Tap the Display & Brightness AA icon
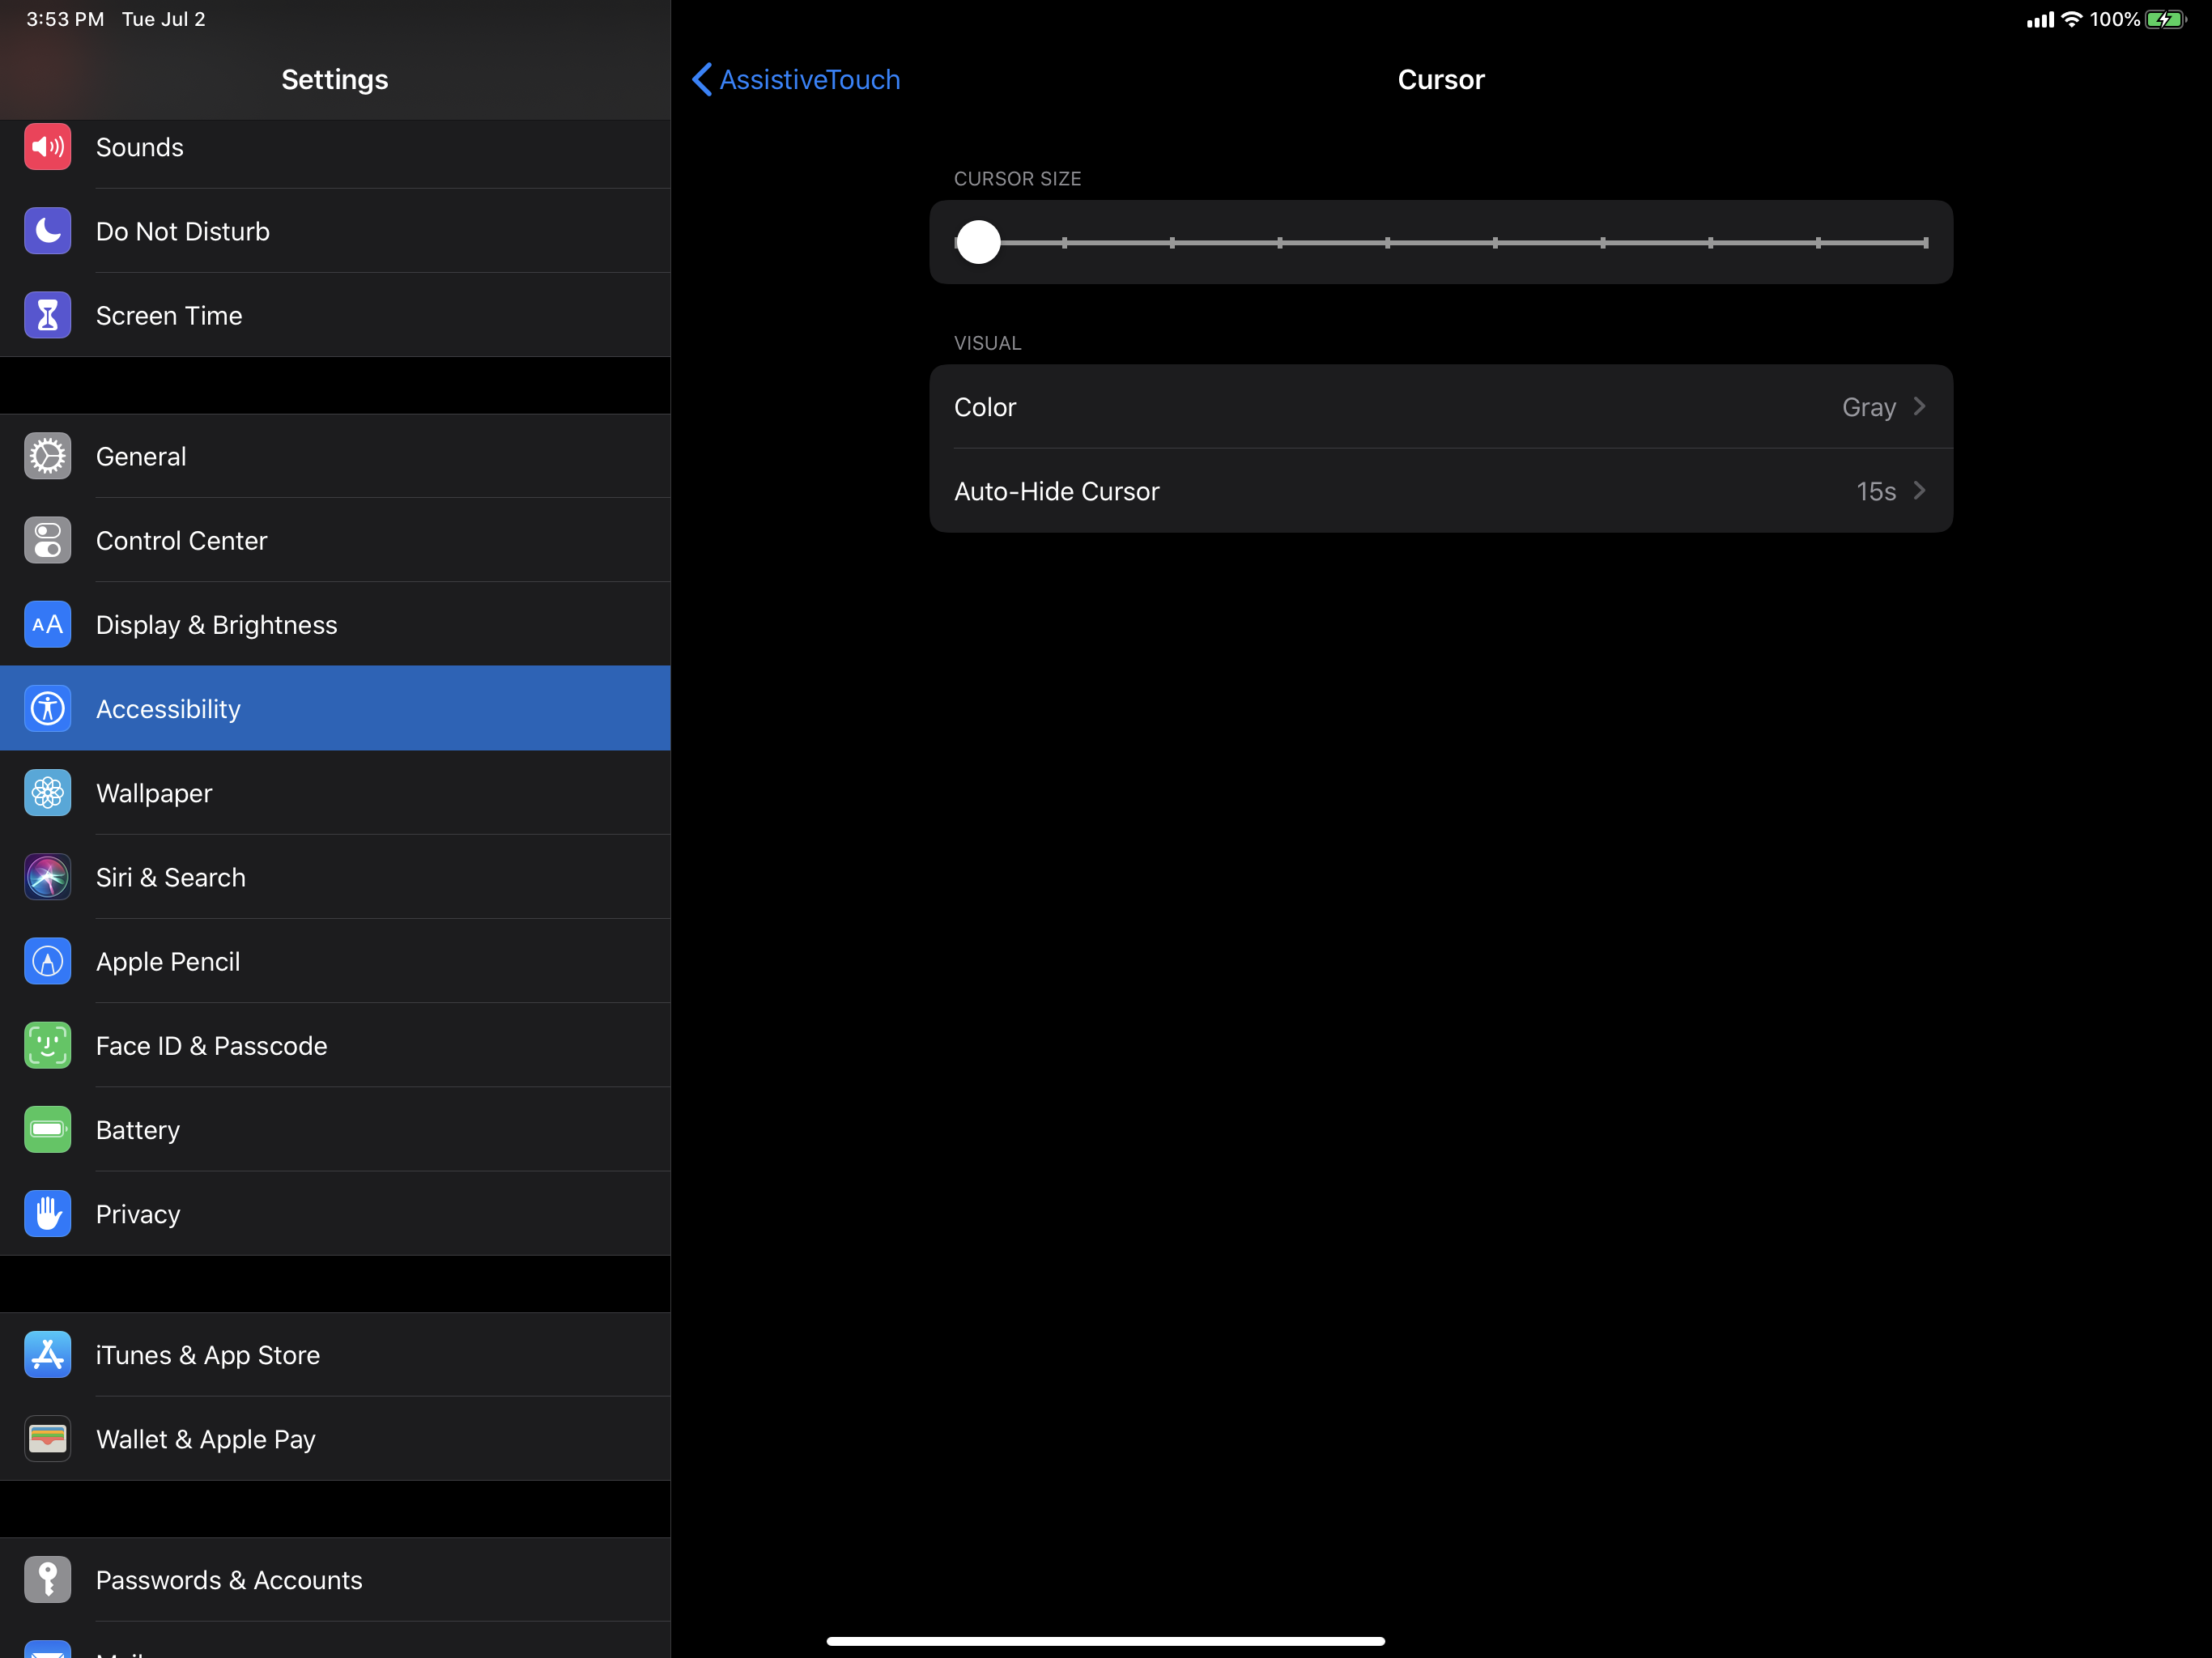Screen dimensions: 2212x1658 pyautogui.click(x=47, y=624)
